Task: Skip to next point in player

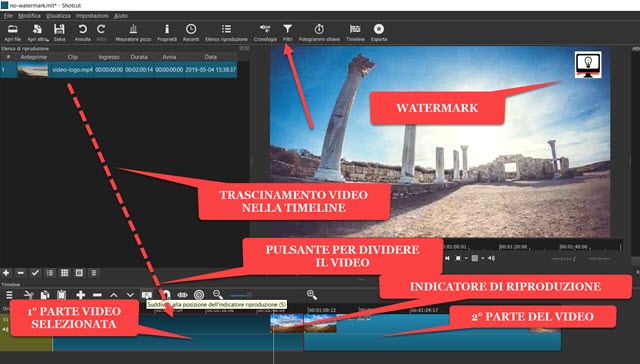Action: coord(447,258)
